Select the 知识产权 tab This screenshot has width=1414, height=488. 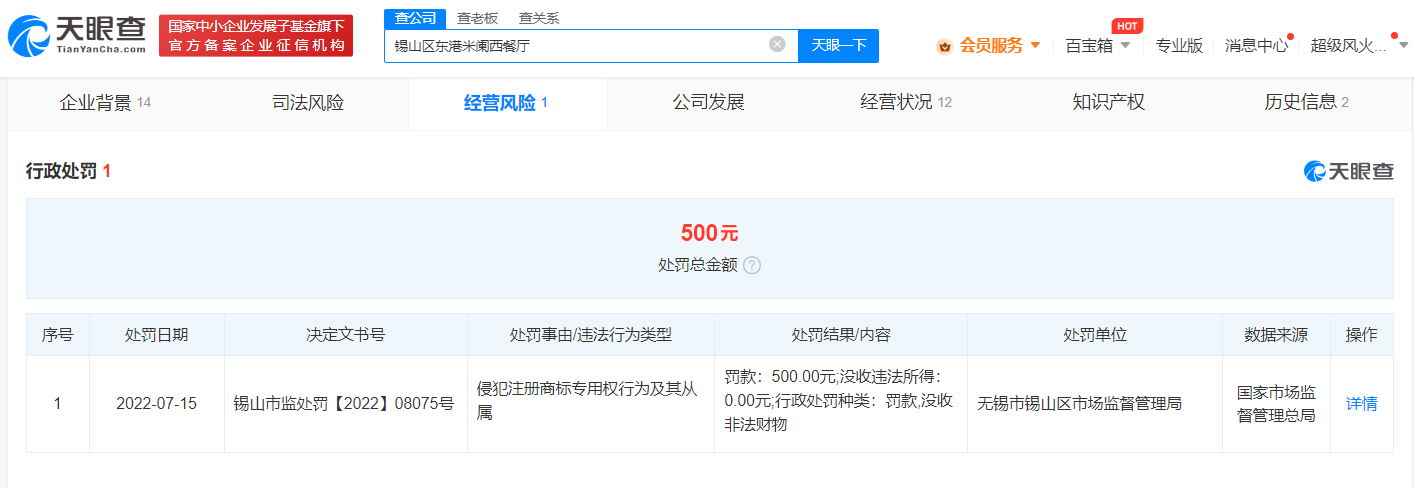coord(1108,102)
